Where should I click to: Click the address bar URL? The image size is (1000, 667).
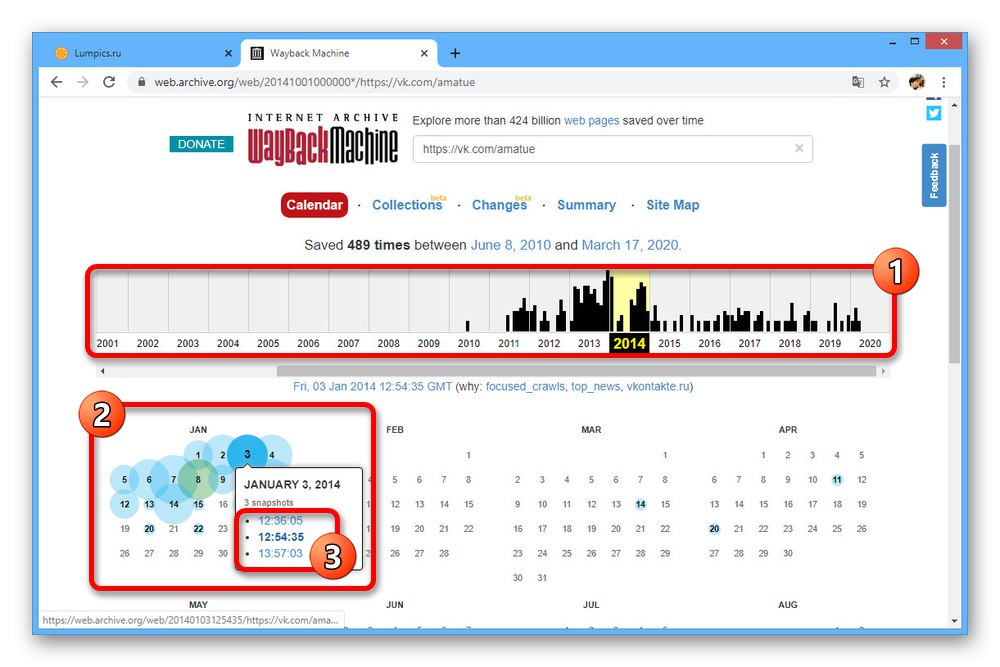tap(314, 82)
